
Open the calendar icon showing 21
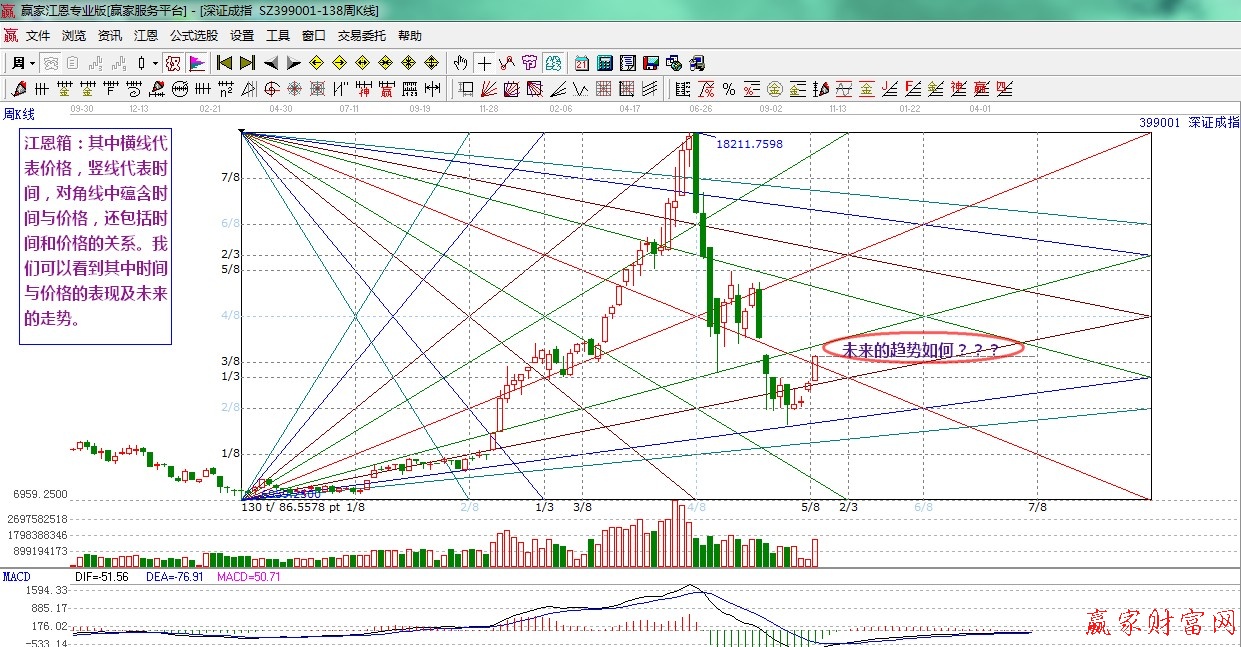(x=581, y=63)
